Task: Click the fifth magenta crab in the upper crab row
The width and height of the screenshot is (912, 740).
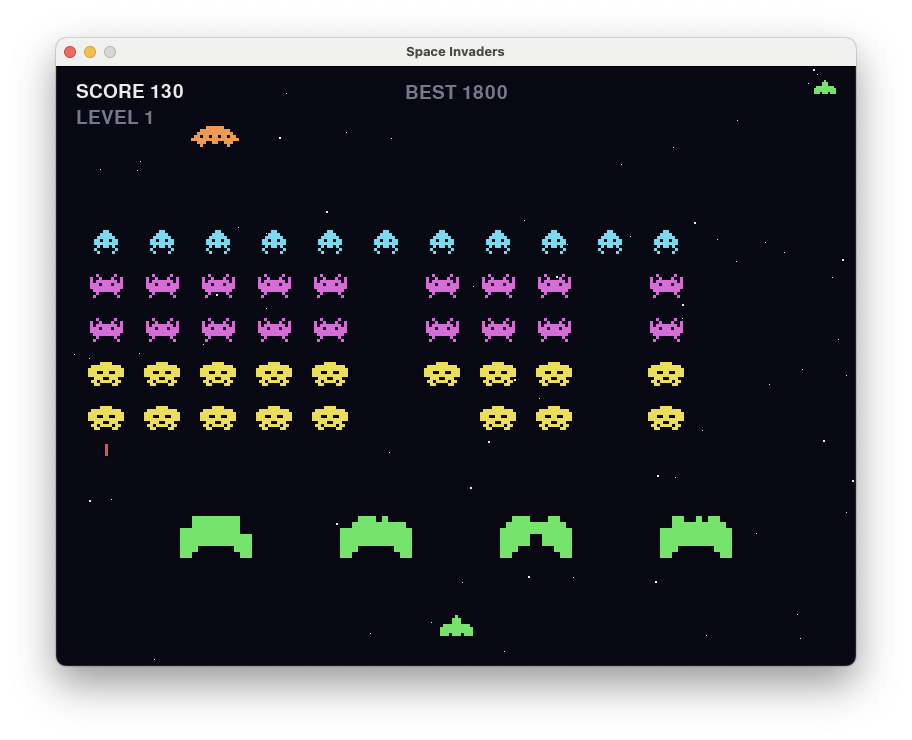Action: (x=330, y=286)
